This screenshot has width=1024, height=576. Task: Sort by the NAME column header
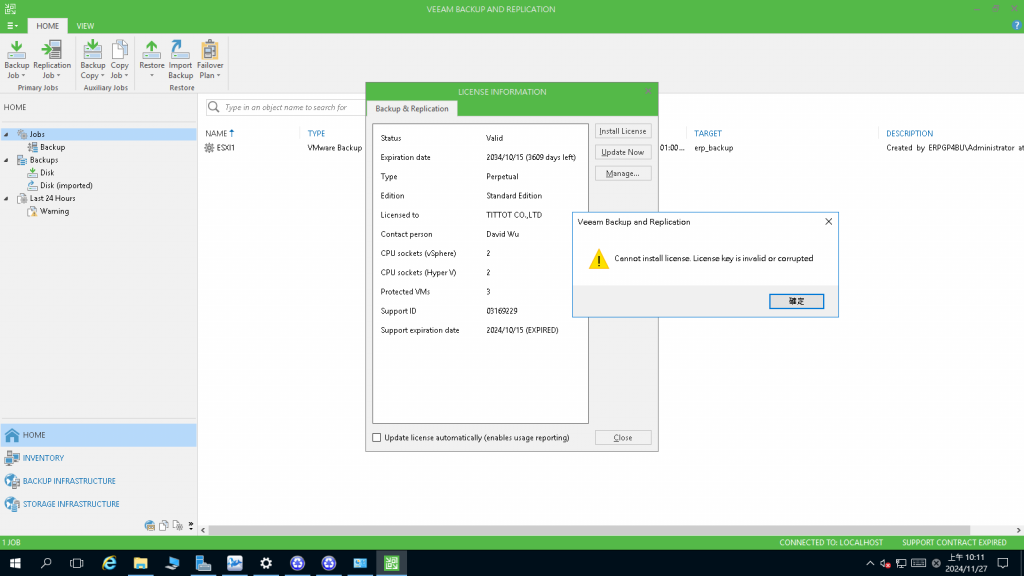(x=216, y=133)
